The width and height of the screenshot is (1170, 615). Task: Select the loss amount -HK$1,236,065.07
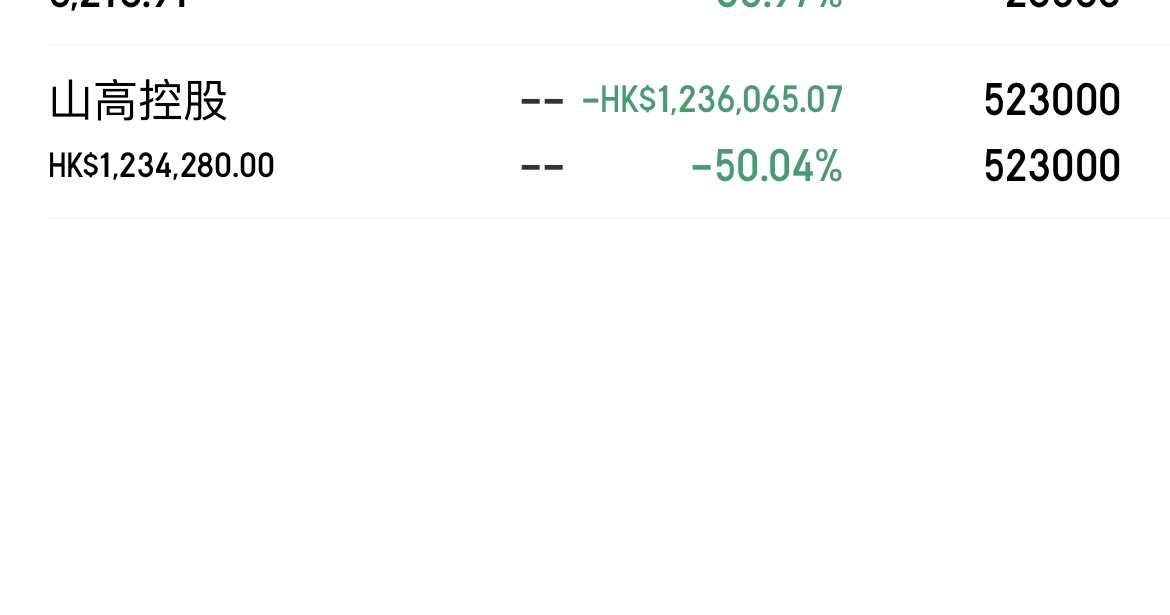coord(712,100)
